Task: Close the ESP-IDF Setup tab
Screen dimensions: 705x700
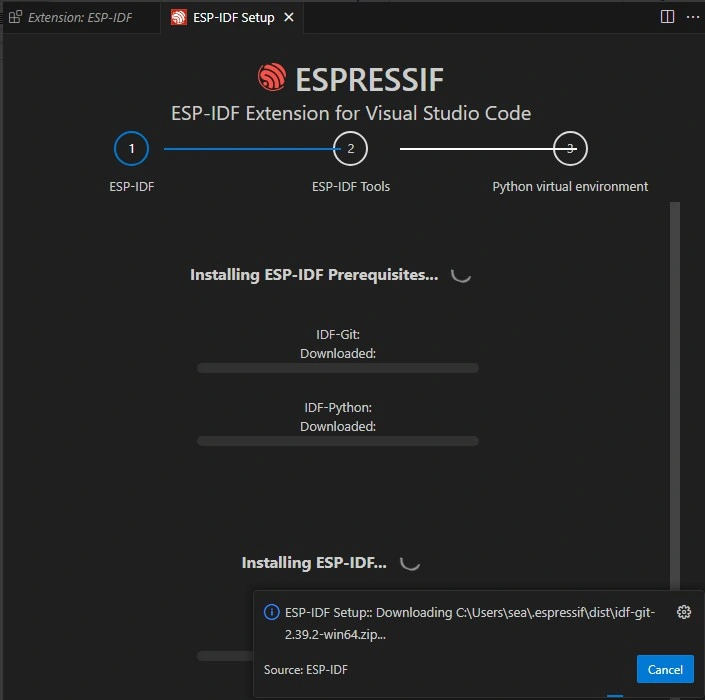Action: 289,17
